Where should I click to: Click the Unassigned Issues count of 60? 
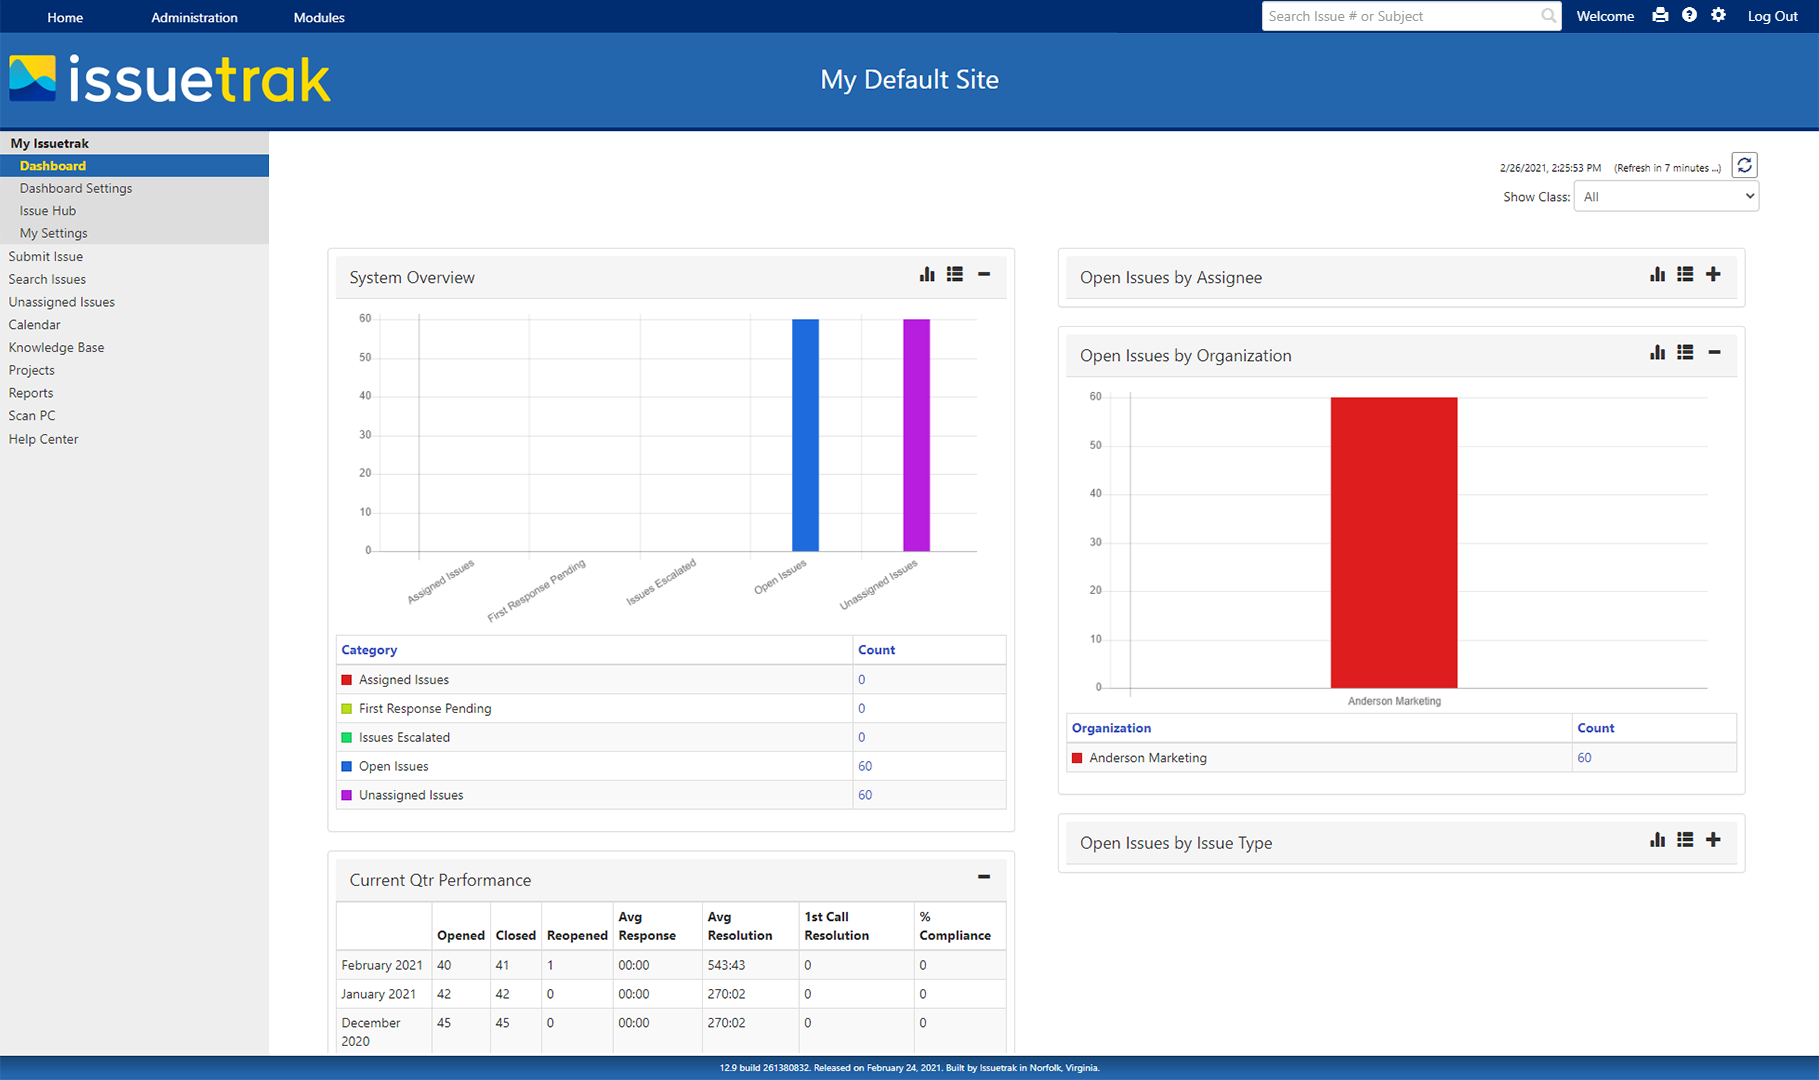pyautogui.click(x=864, y=794)
